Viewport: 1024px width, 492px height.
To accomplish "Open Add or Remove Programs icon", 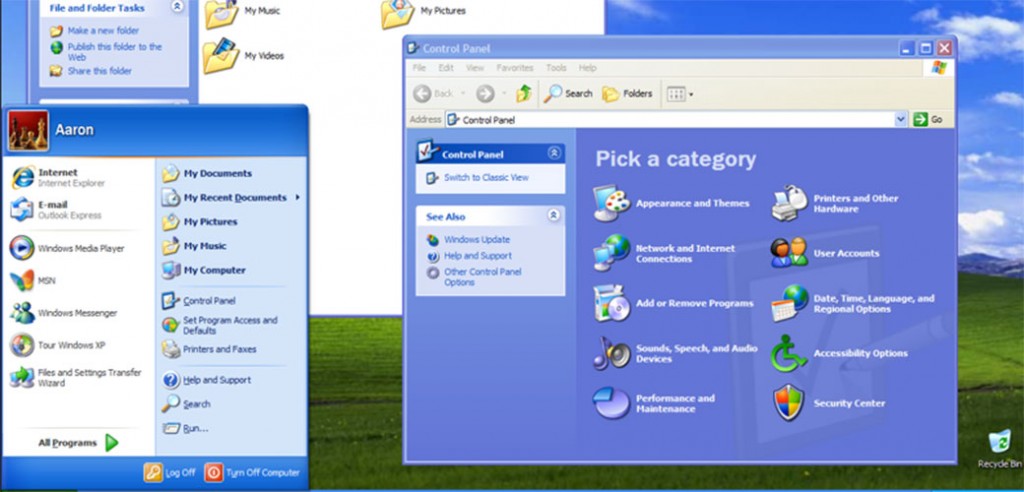I will pyautogui.click(x=612, y=303).
